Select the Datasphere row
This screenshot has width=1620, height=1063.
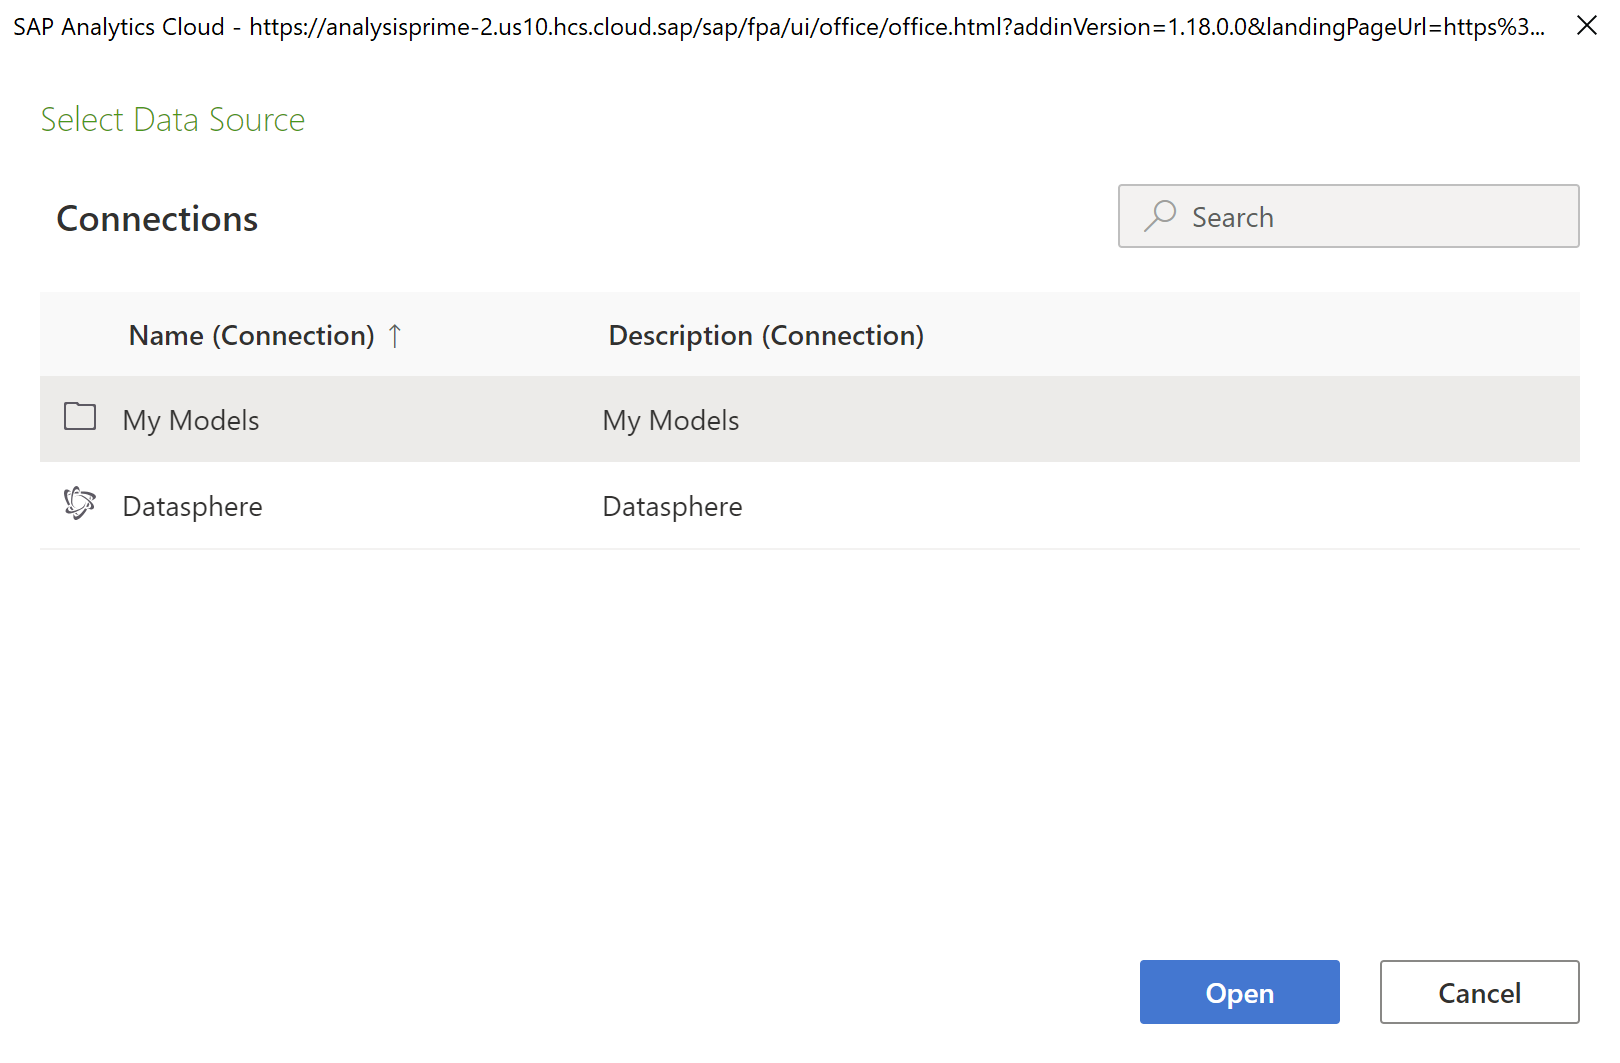(400, 505)
